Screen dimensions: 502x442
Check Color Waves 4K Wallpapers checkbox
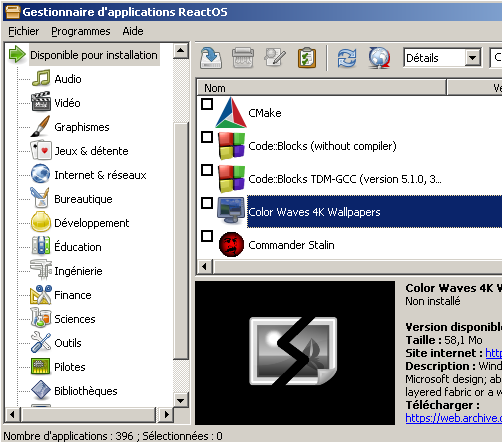(207, 203)
